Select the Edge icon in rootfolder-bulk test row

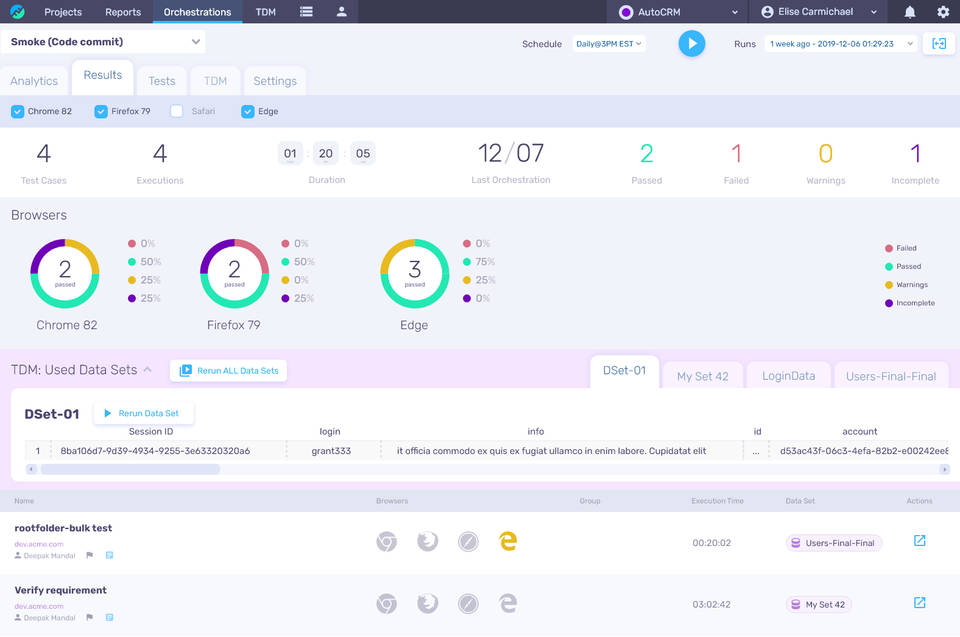click(x=508, y=541)
